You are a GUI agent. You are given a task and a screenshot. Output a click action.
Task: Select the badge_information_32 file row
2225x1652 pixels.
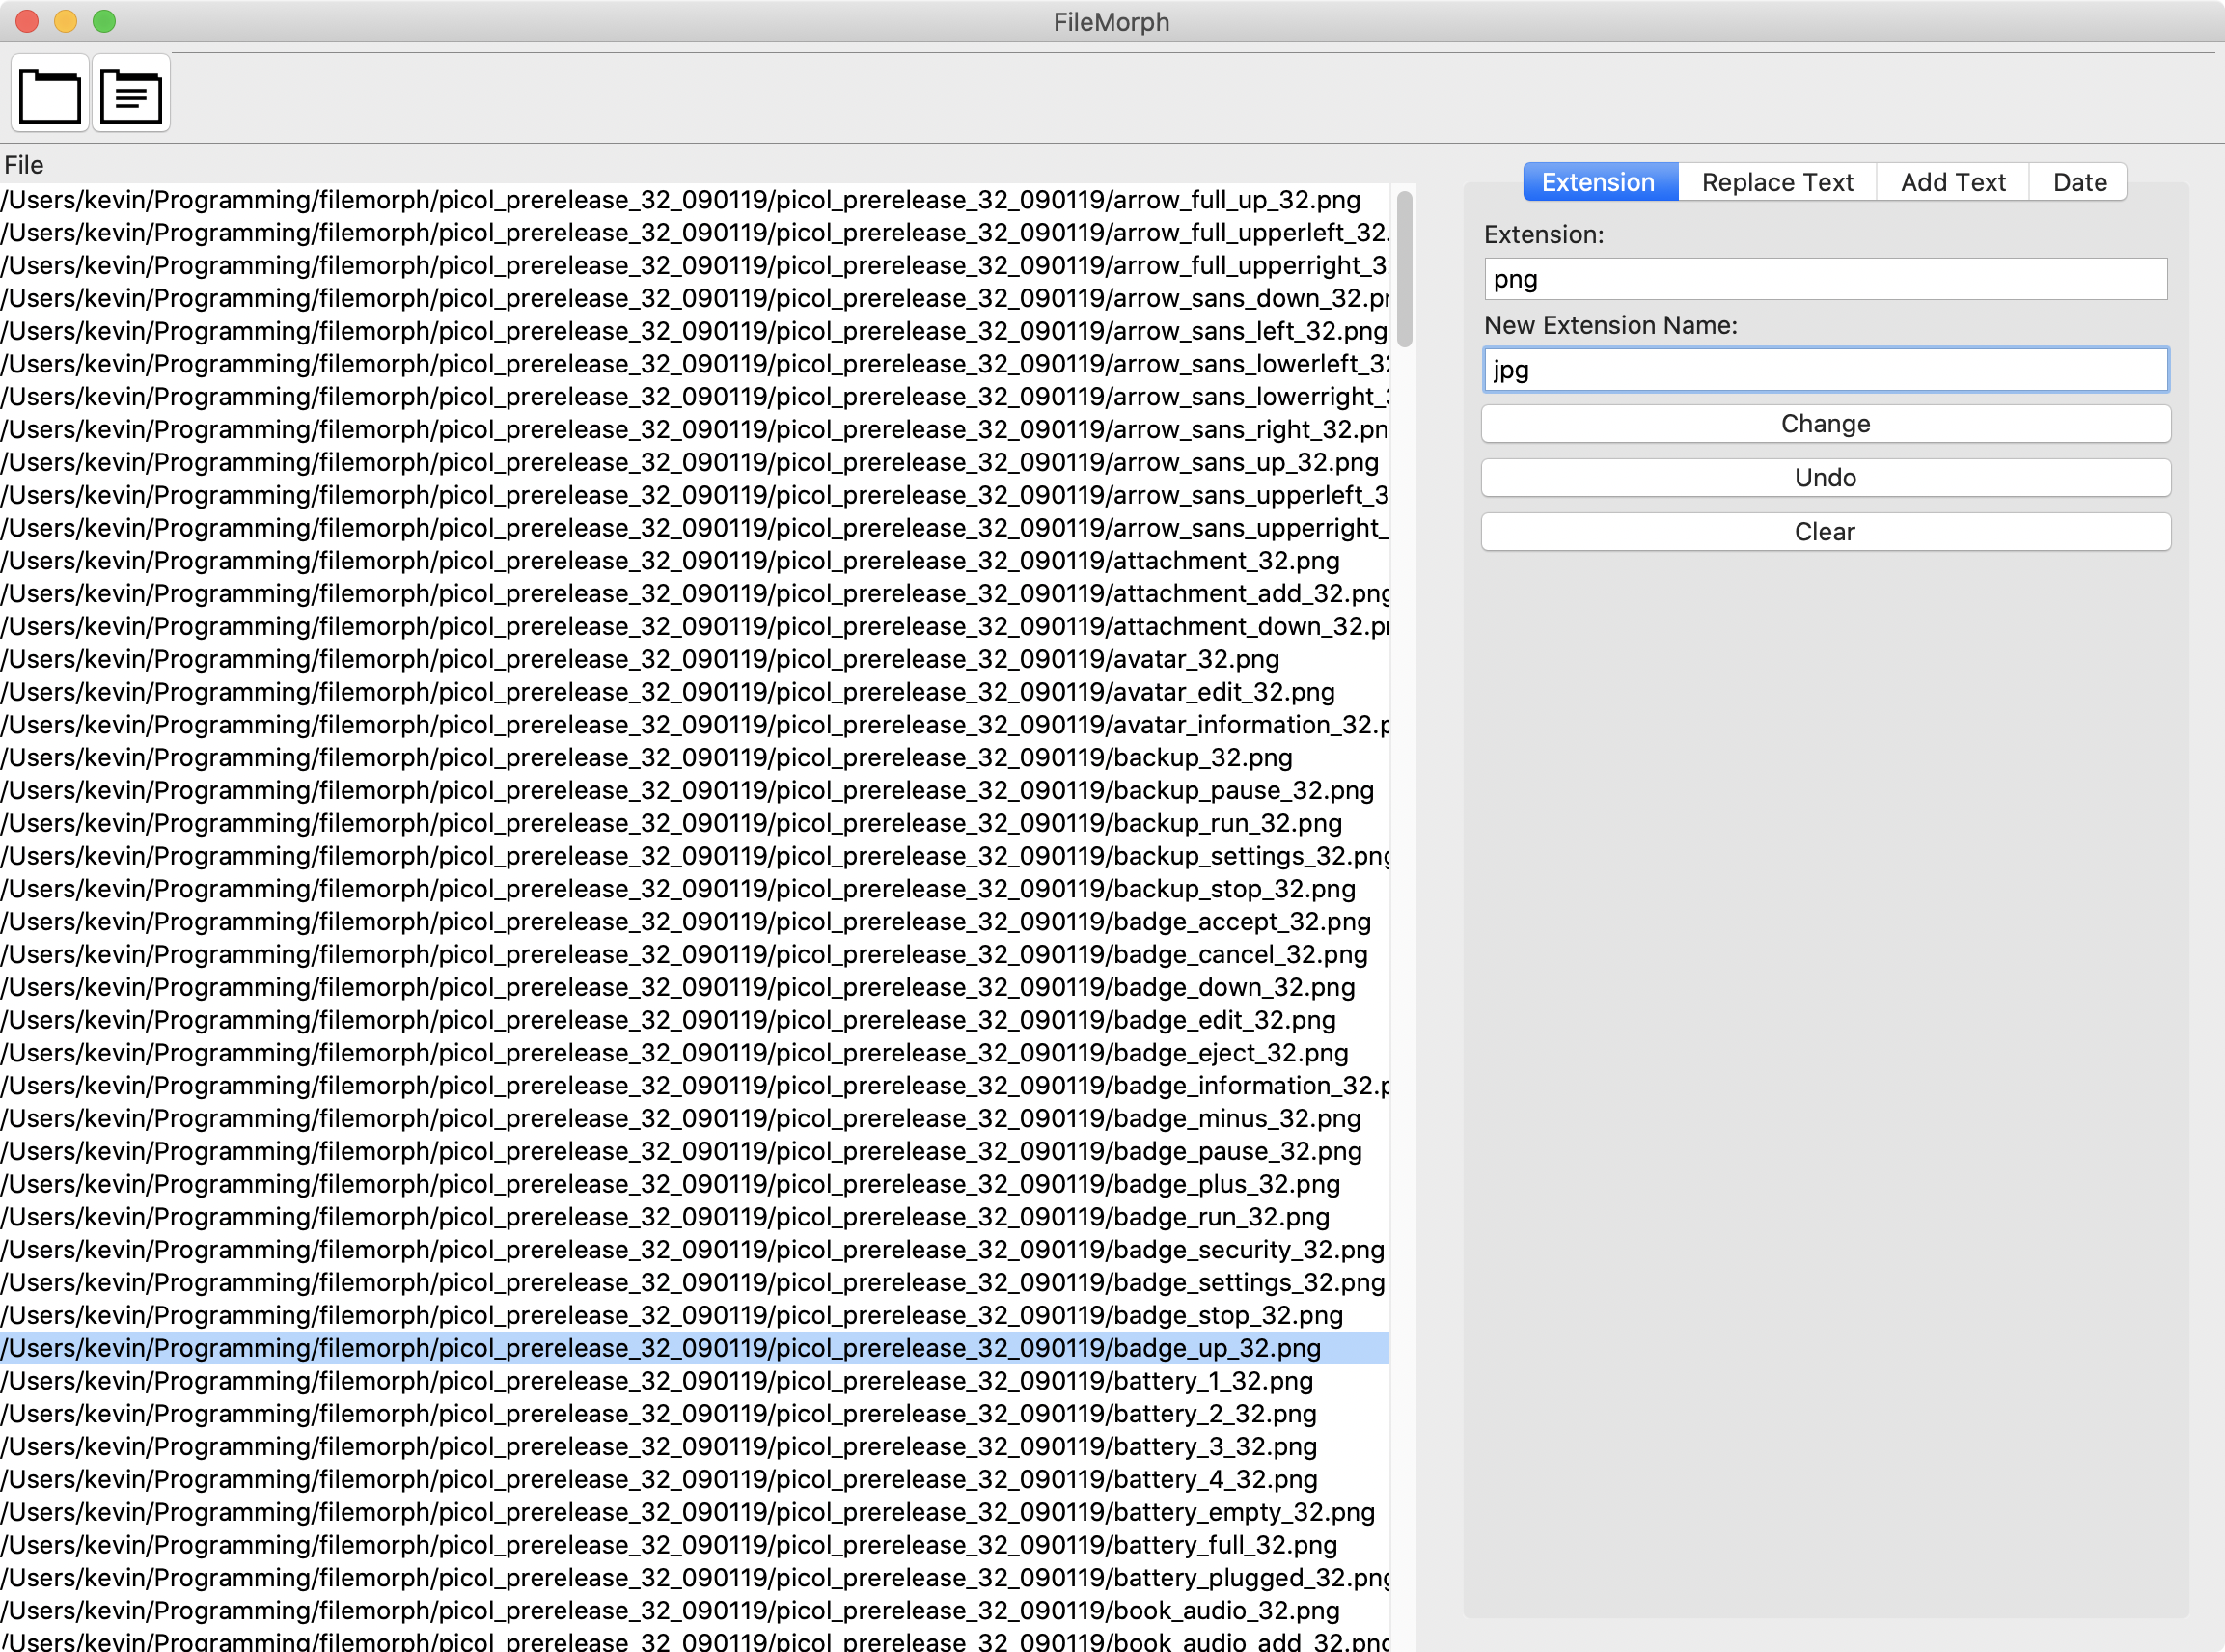[x=694, y=1086]
